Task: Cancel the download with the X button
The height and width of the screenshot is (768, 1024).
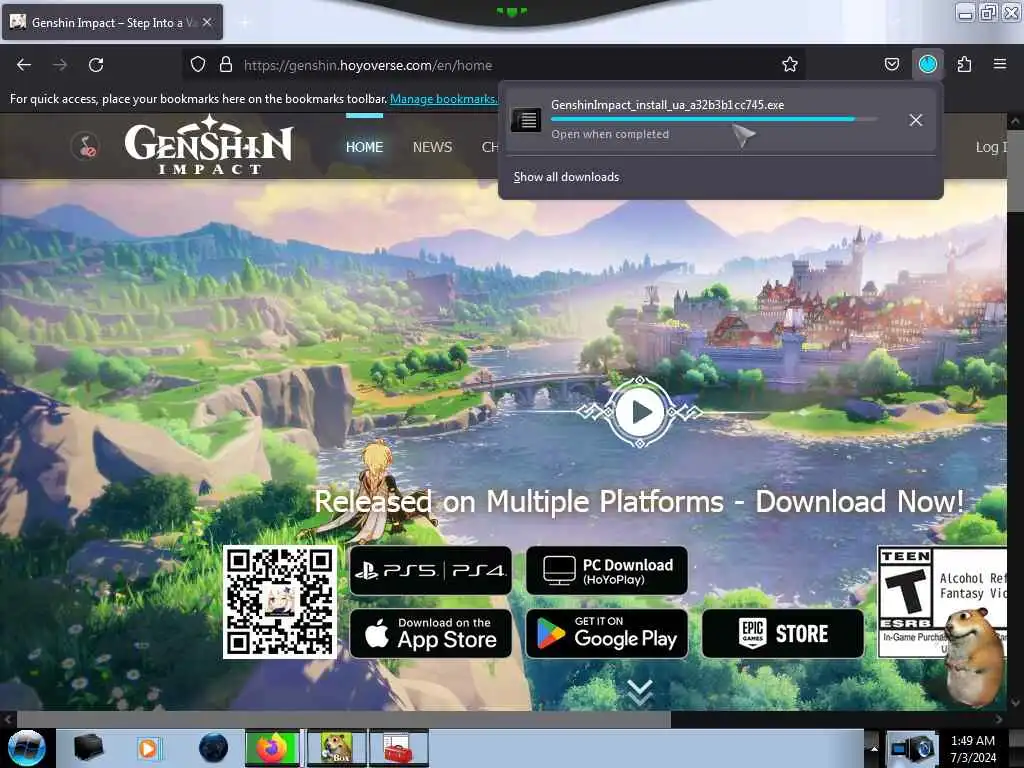Action: click(916, 120)
